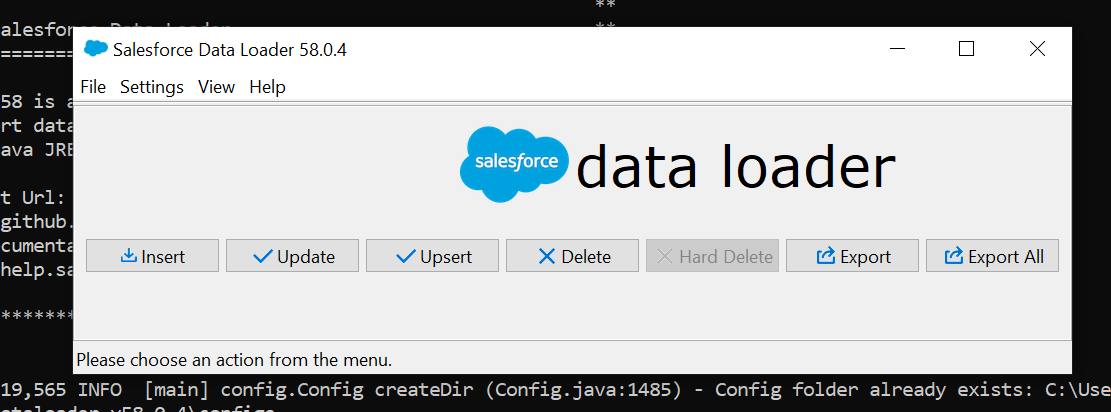
Task: Open the Help menu
Action: point(267,87)
